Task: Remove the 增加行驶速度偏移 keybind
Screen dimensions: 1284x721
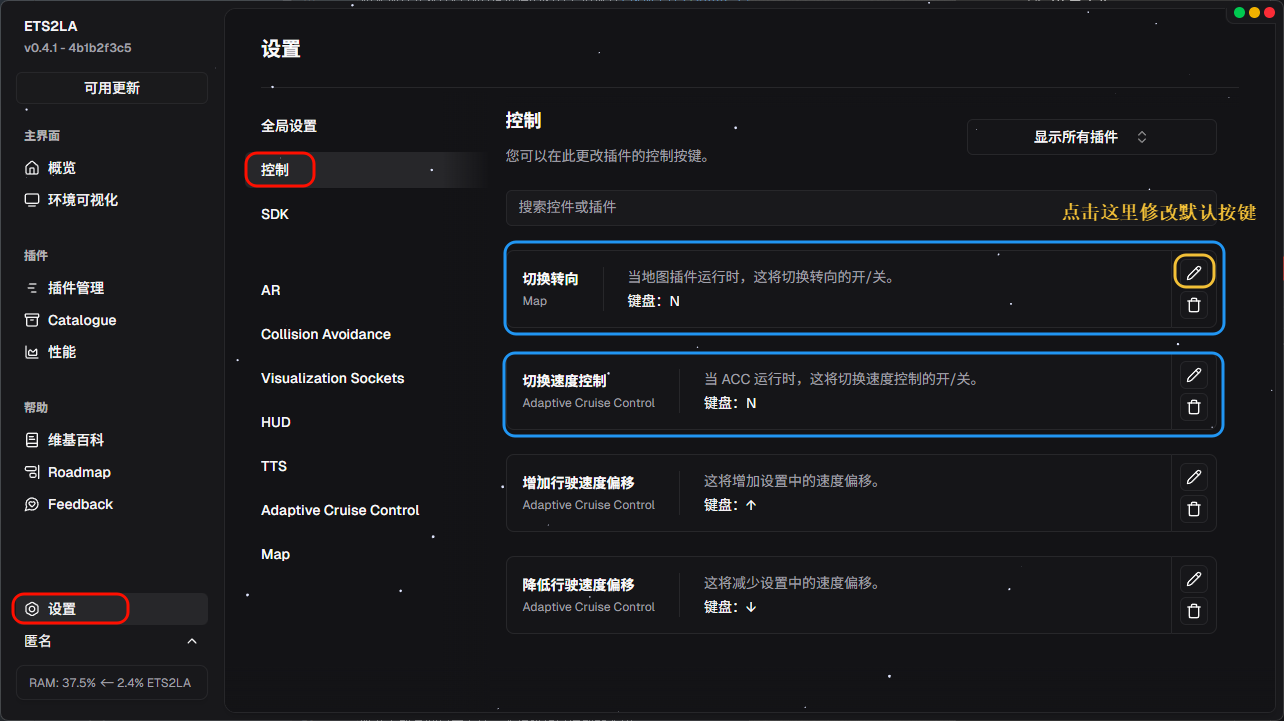Action: (1193, 509)
